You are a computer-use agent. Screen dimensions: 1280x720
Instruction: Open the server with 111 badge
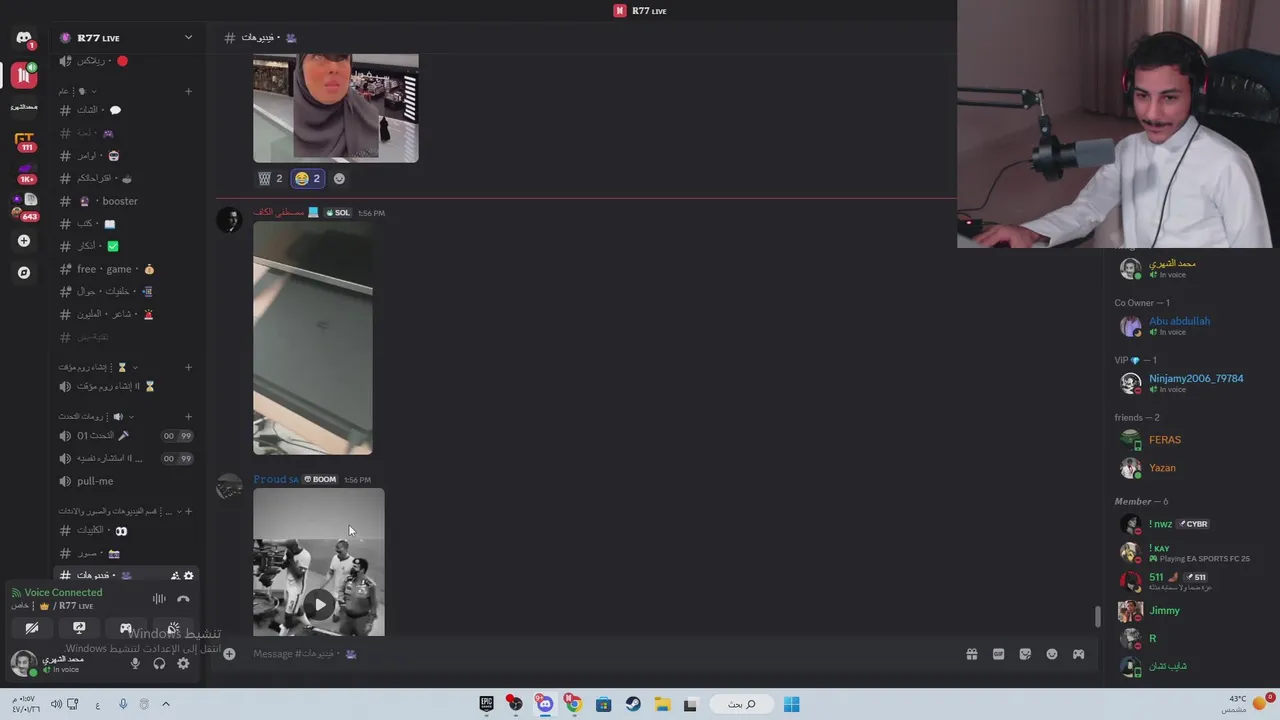(24, 142)
